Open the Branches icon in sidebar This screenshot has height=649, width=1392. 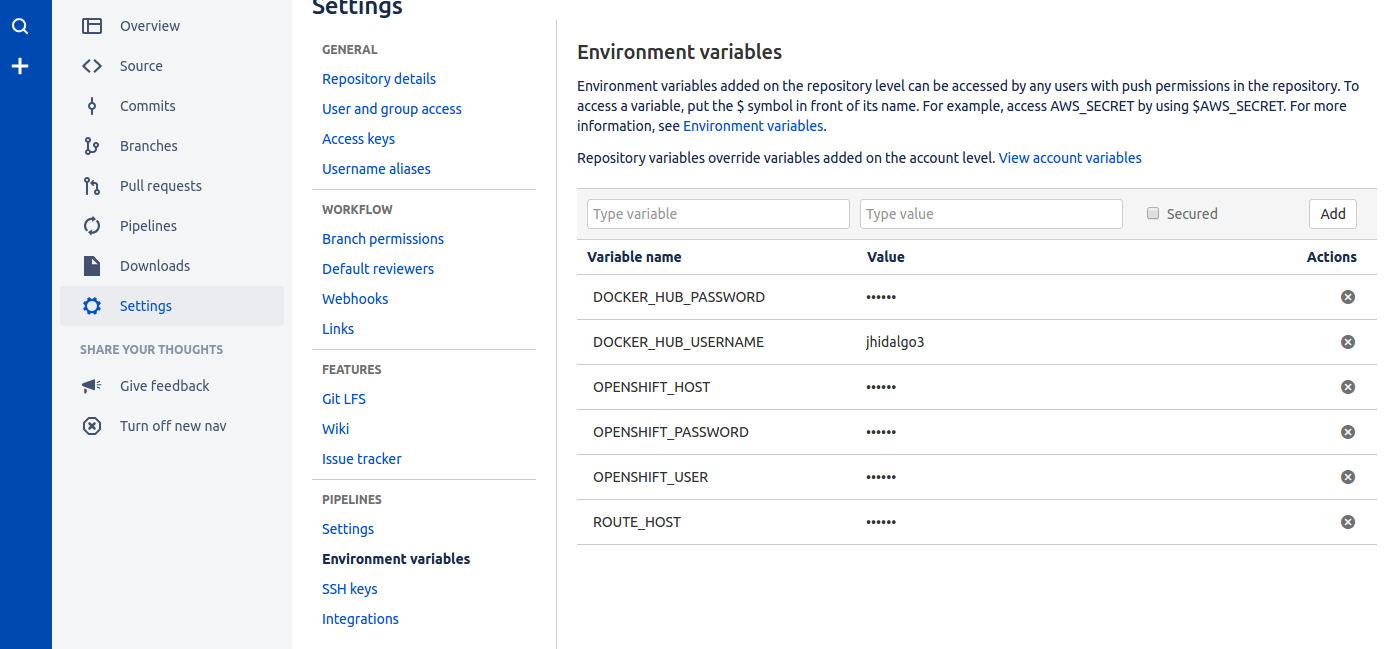tap(92, 146)
